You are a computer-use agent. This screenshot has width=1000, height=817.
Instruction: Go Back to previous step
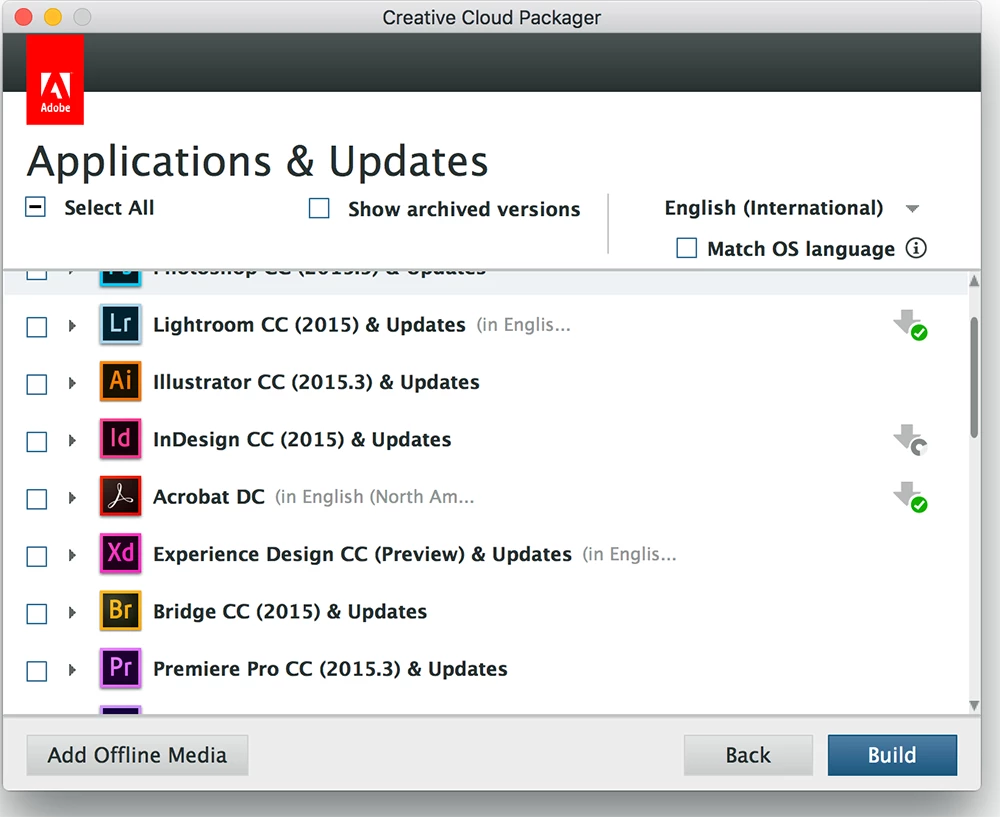click(748, 755)
